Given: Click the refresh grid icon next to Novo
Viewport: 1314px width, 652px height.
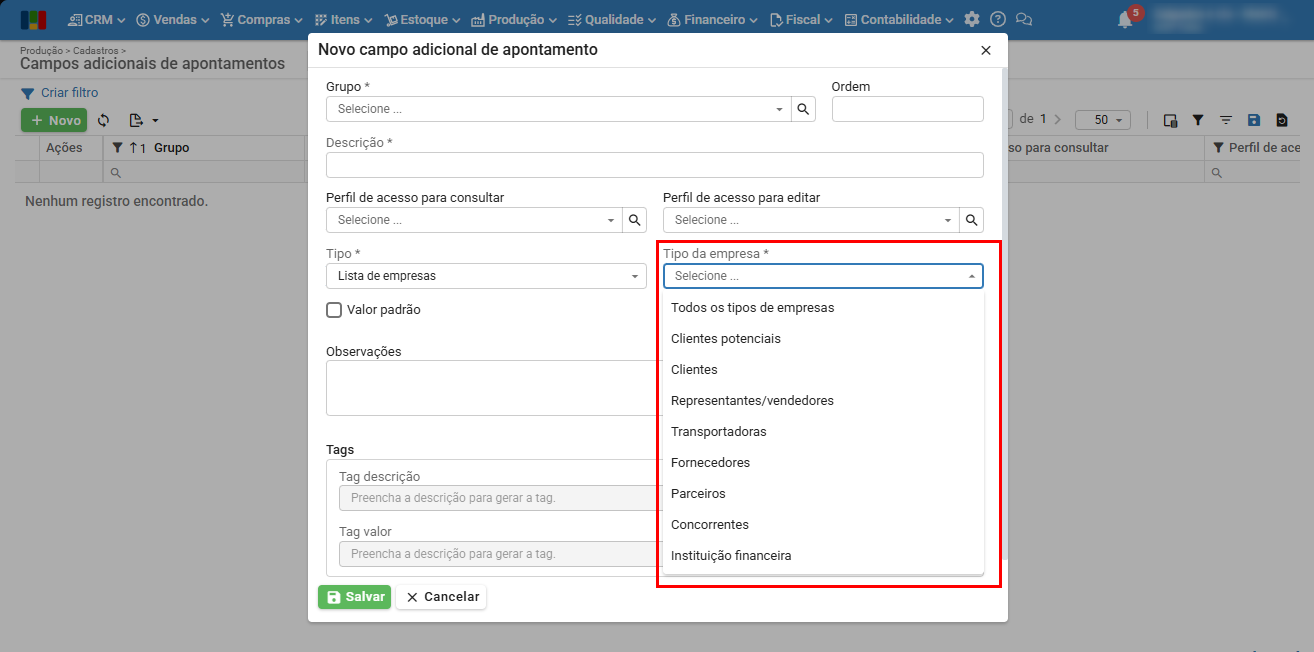Looking at the screenshot, I should 103,121.
